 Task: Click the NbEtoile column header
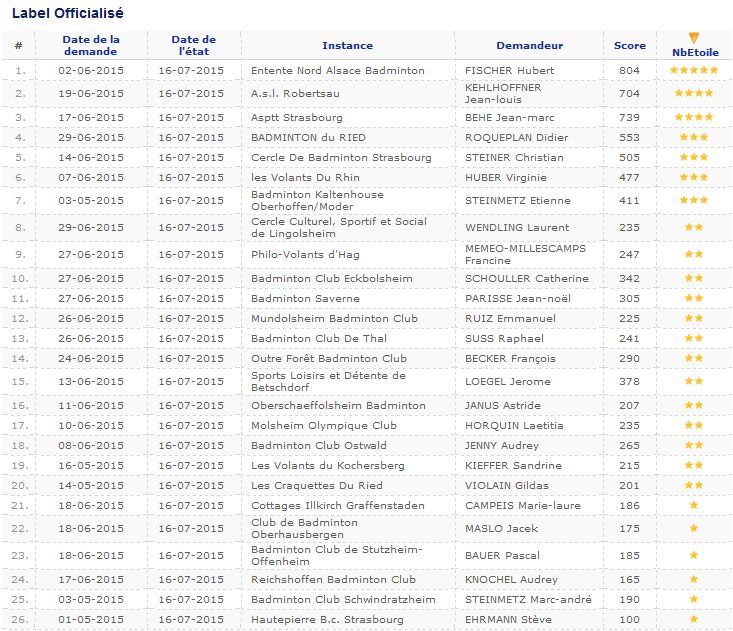pos(693,51)
